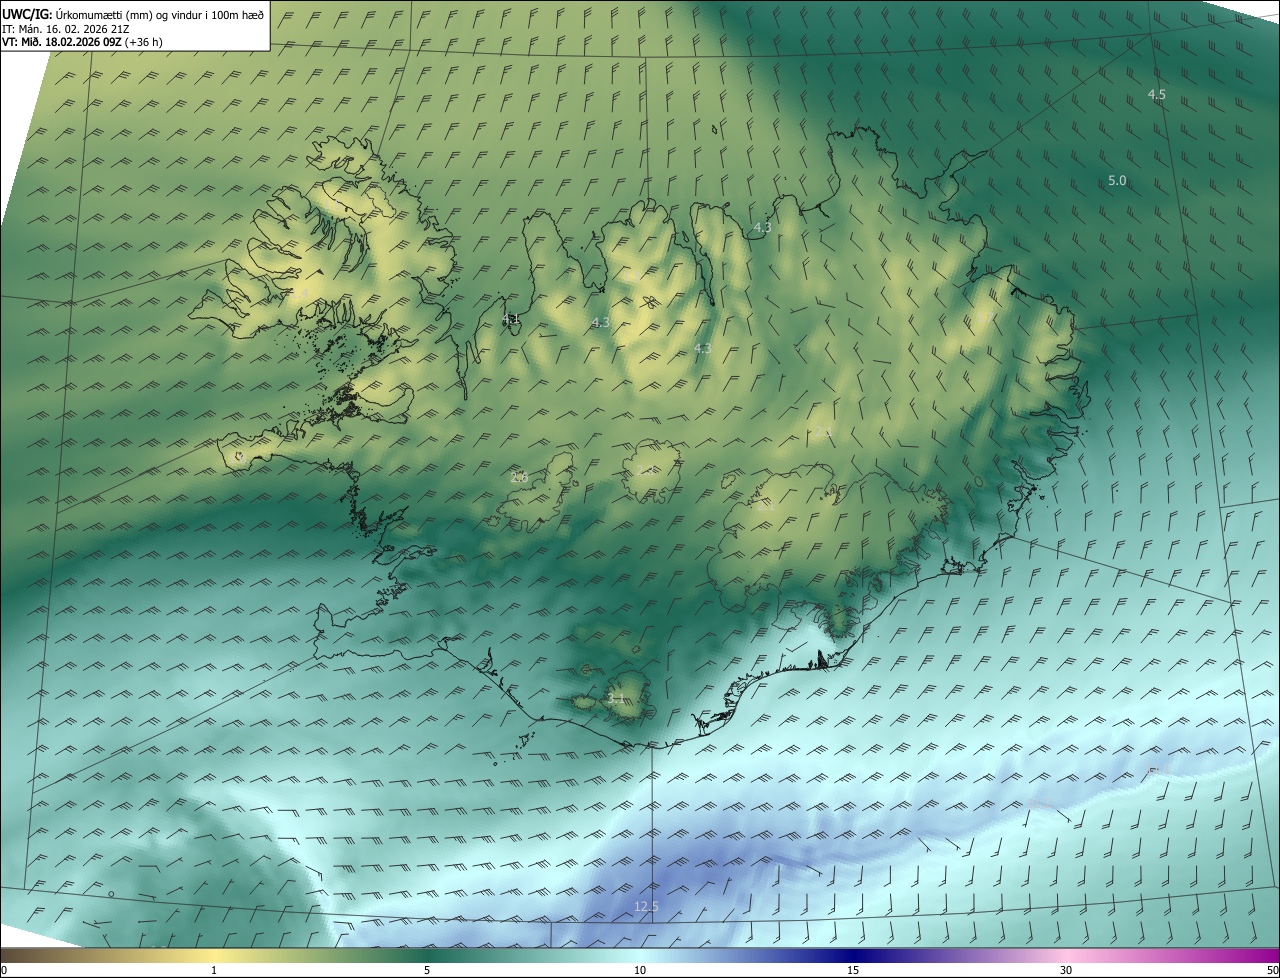Screen dimensions: 1280x978
Task: Click the "12.5" value label over the sea
Action: pyautogui.click(x=646, y=907)
